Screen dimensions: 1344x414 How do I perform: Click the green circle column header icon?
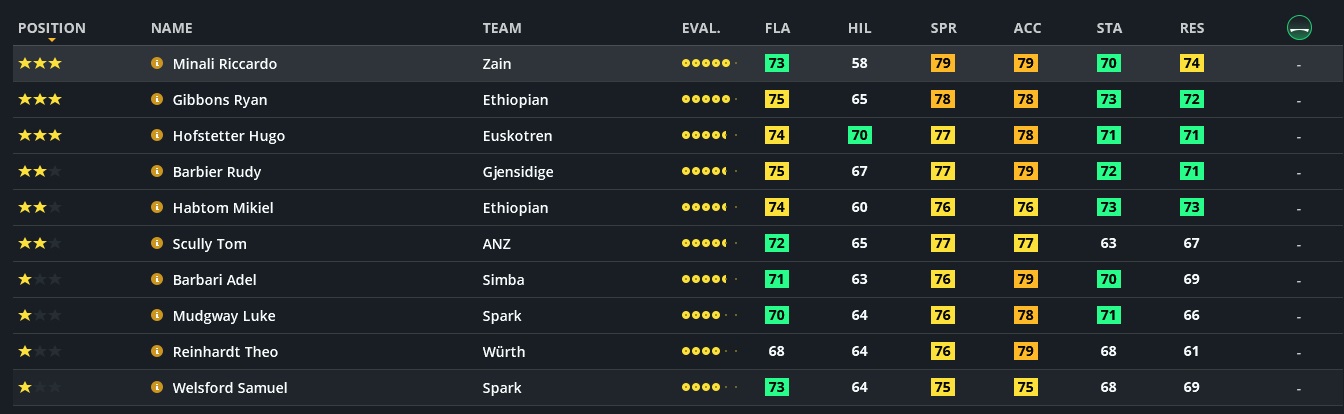[x=1298, y=28]
